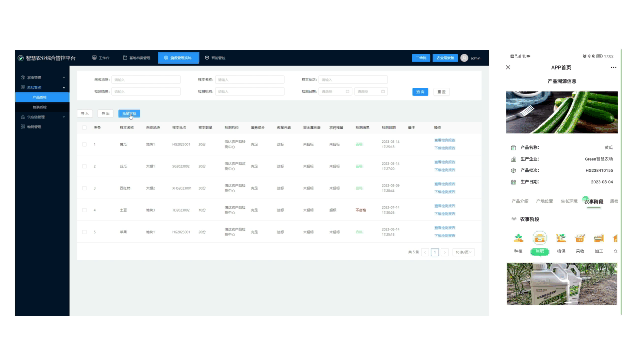Image resolution: width=640 pixels, height=360 pixels.
Task: Switch to the highlighted blue top navigation tab
Action: point(178,58)
